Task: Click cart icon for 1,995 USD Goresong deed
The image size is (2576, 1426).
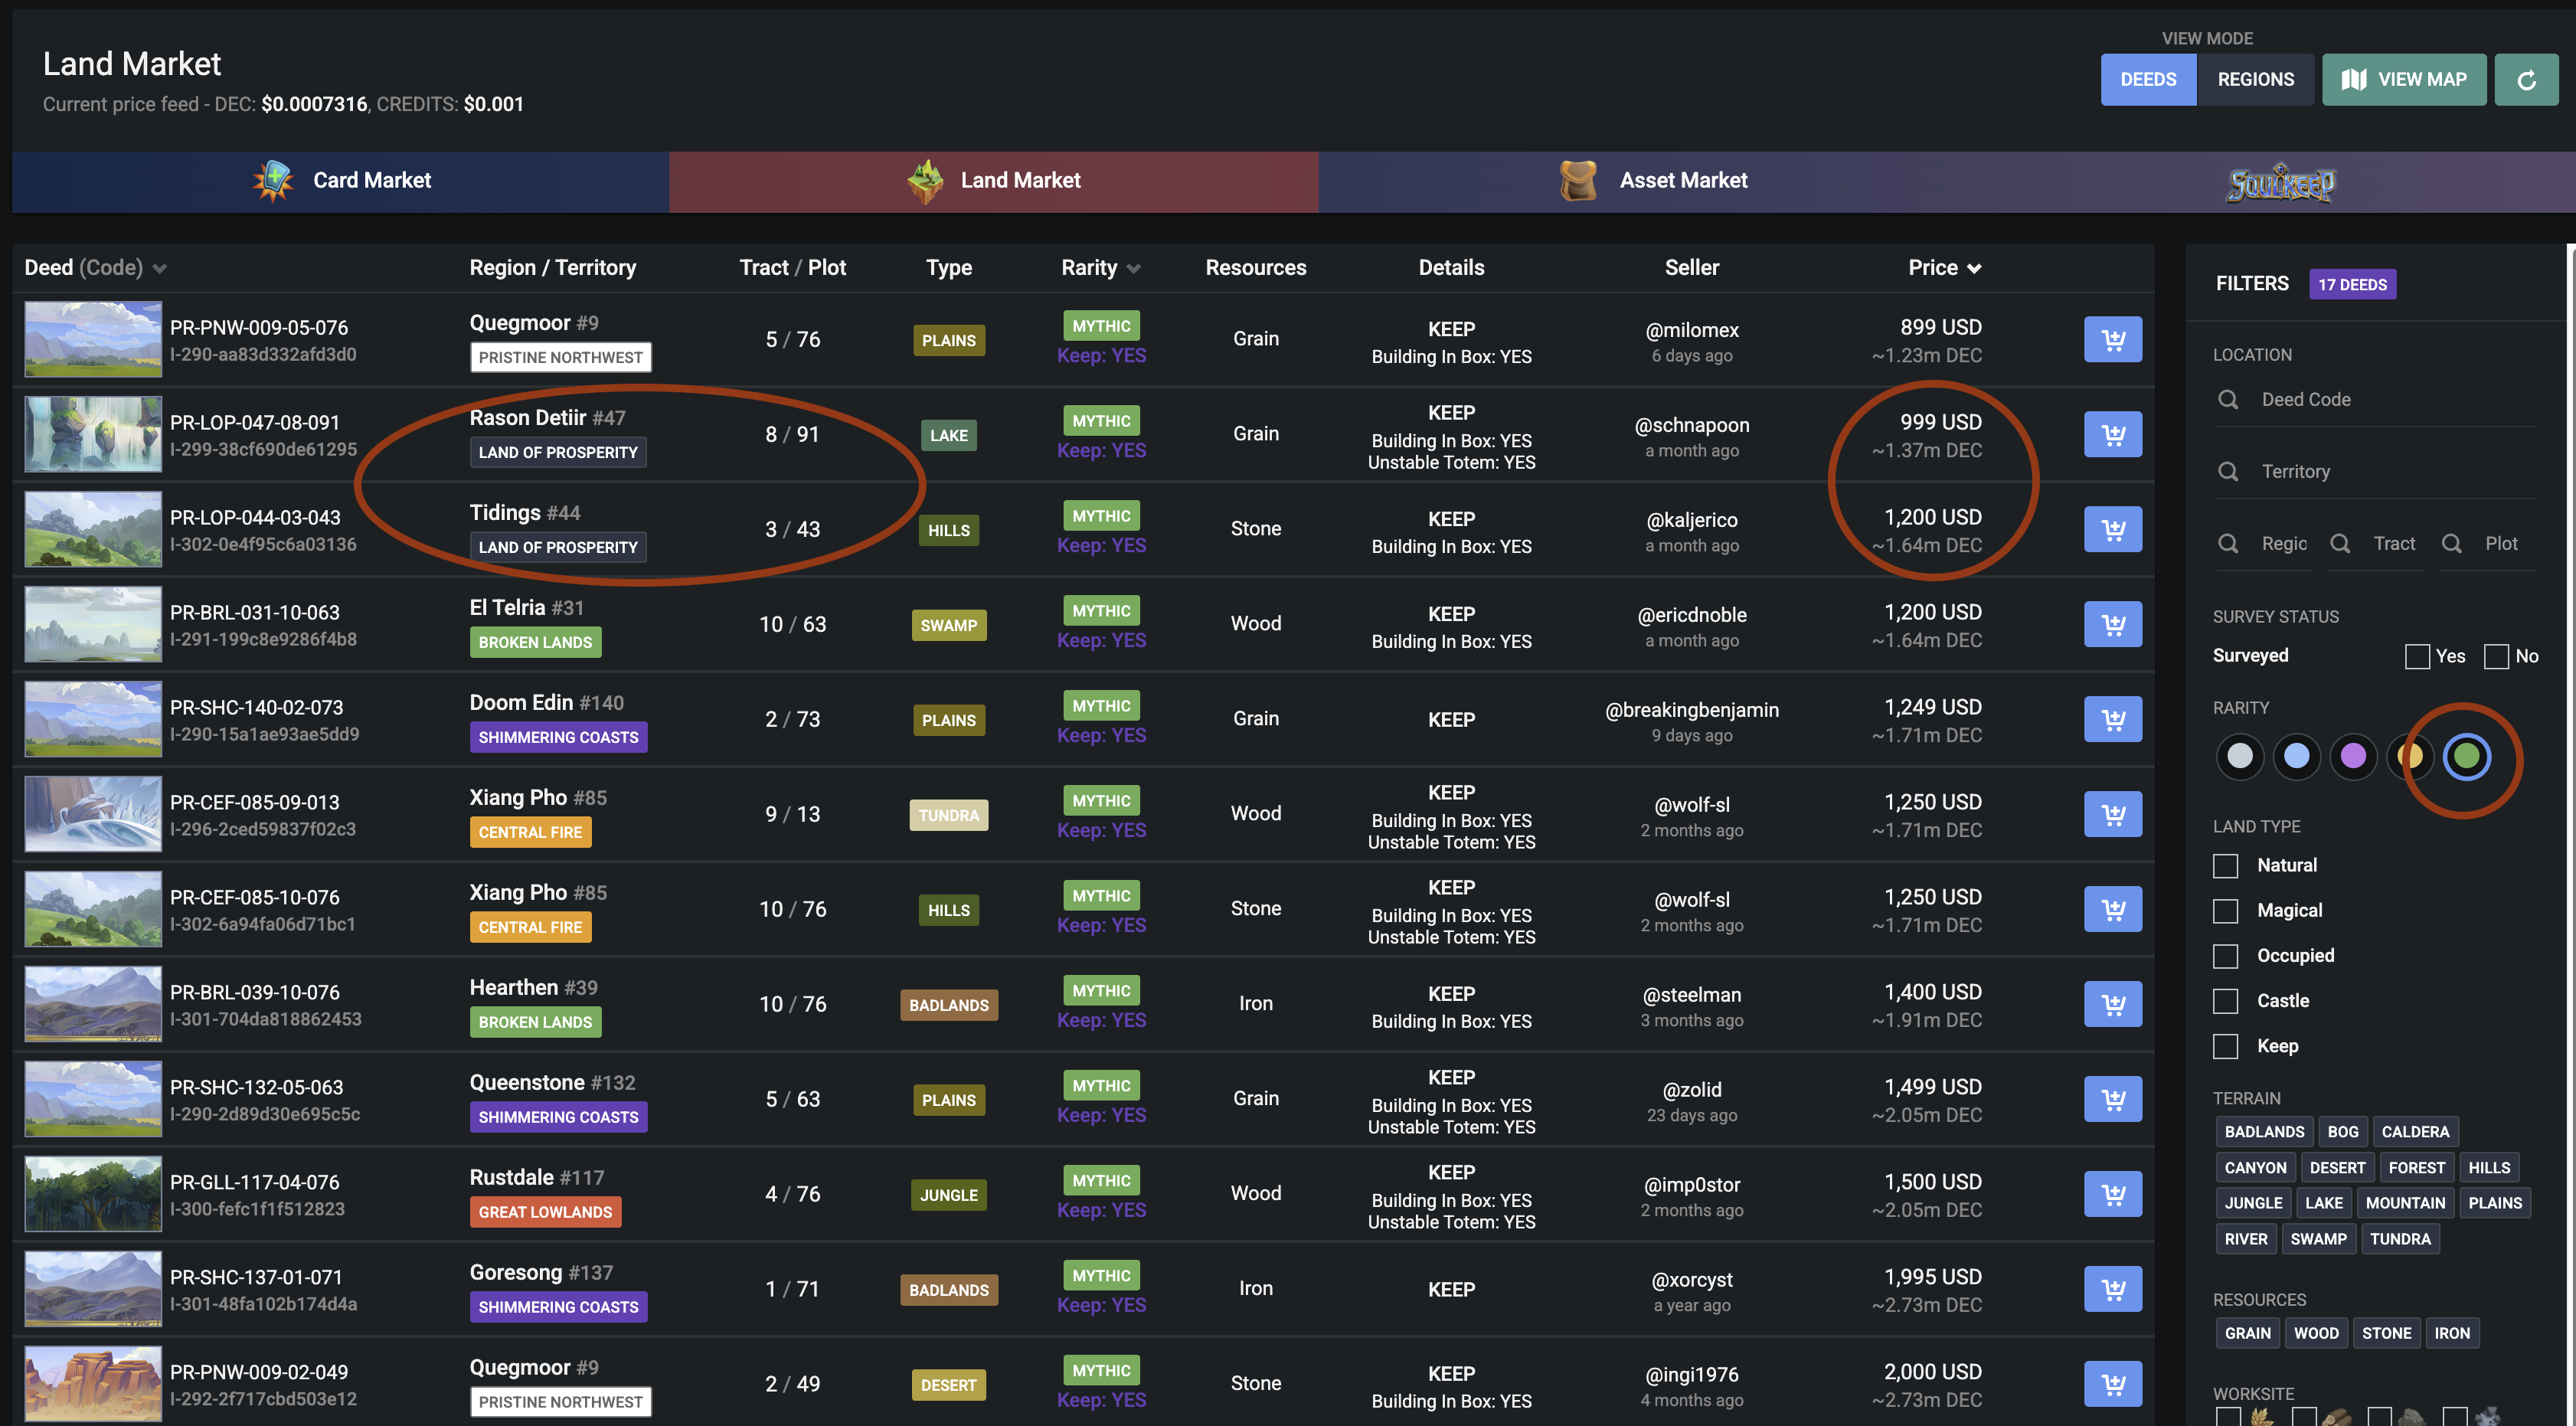Action: point(2112,1289)
